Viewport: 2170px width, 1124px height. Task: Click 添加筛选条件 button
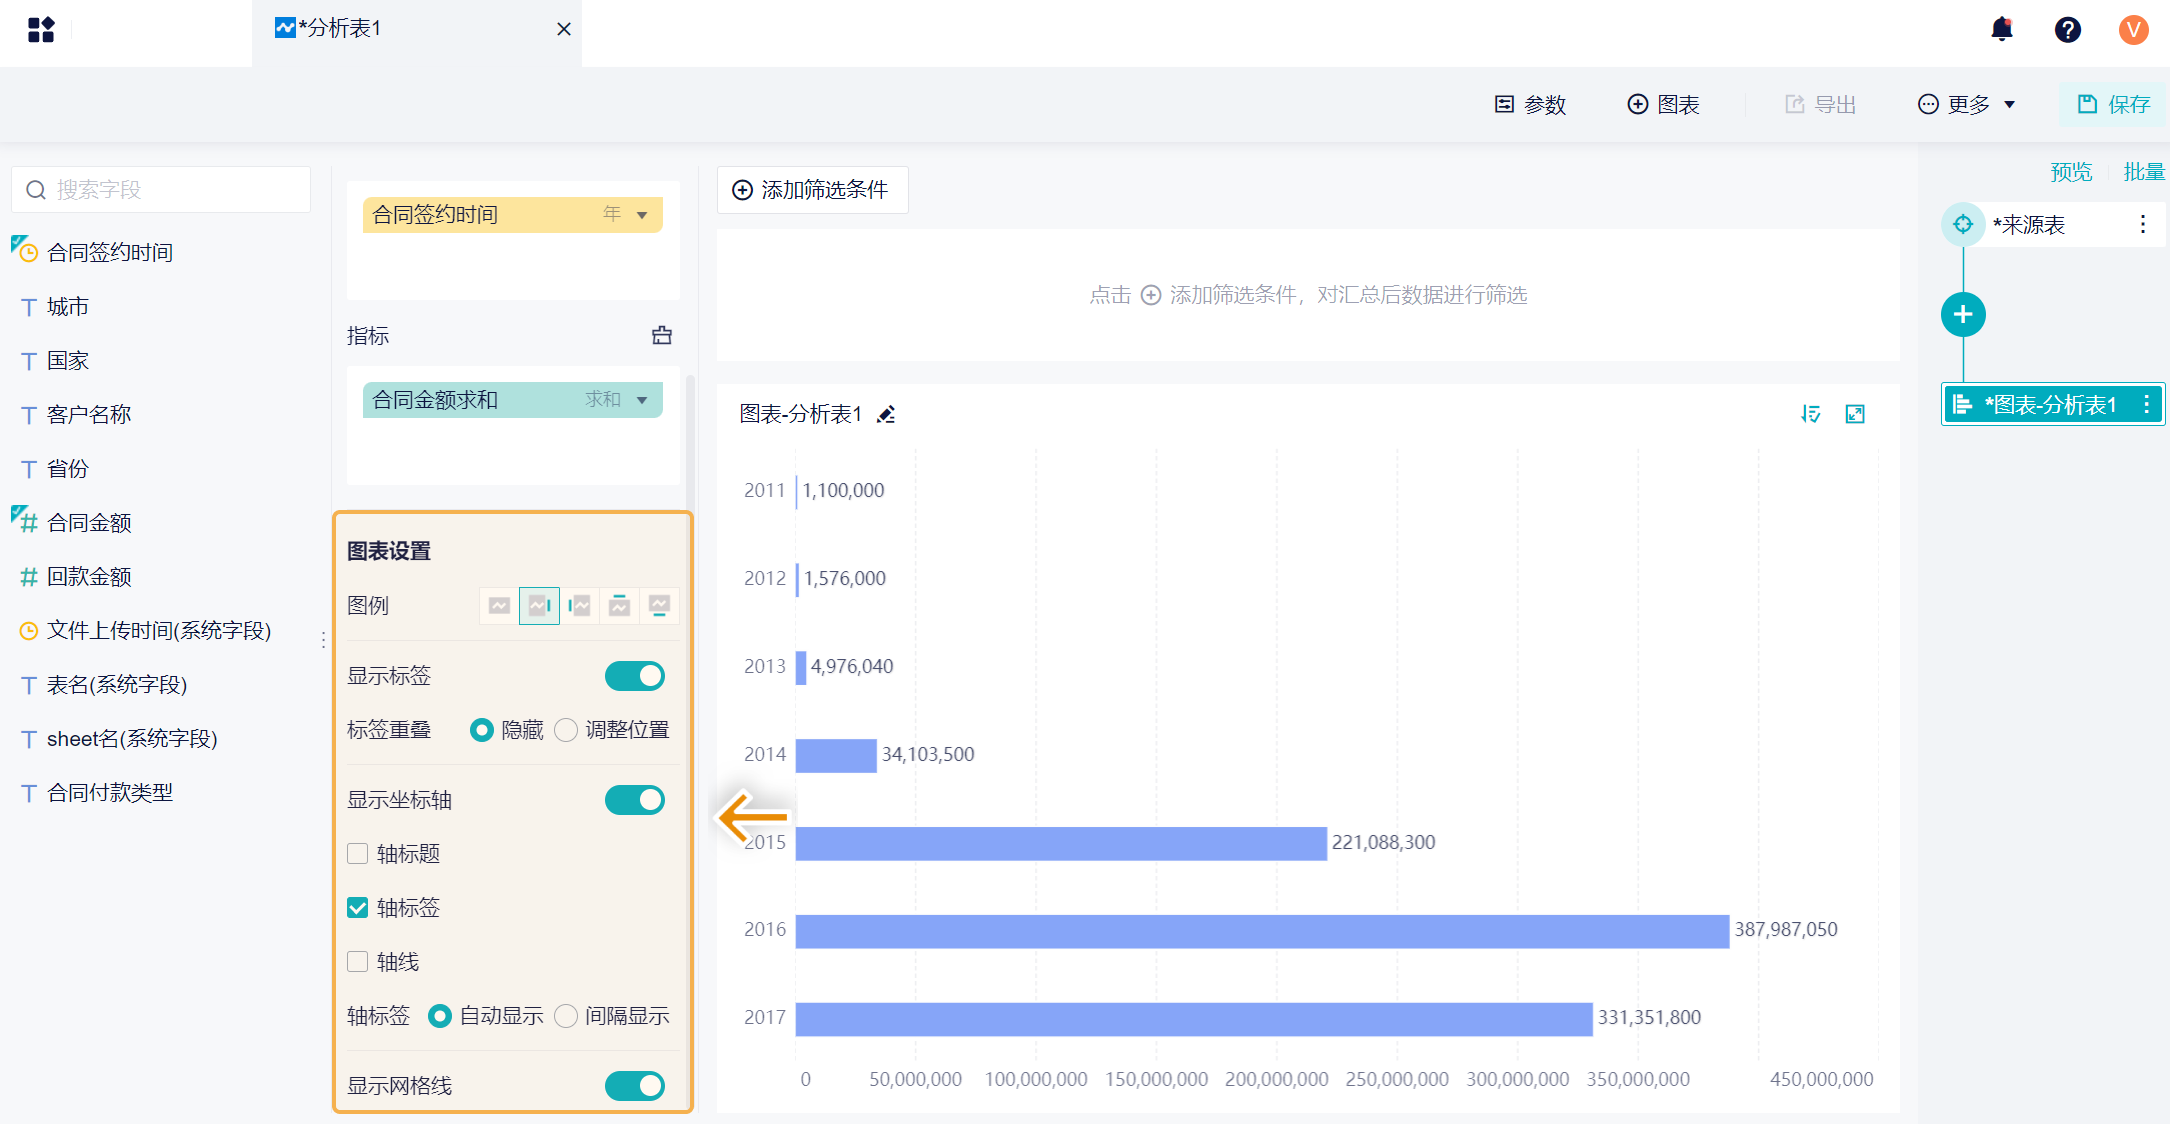click(812, 190)
